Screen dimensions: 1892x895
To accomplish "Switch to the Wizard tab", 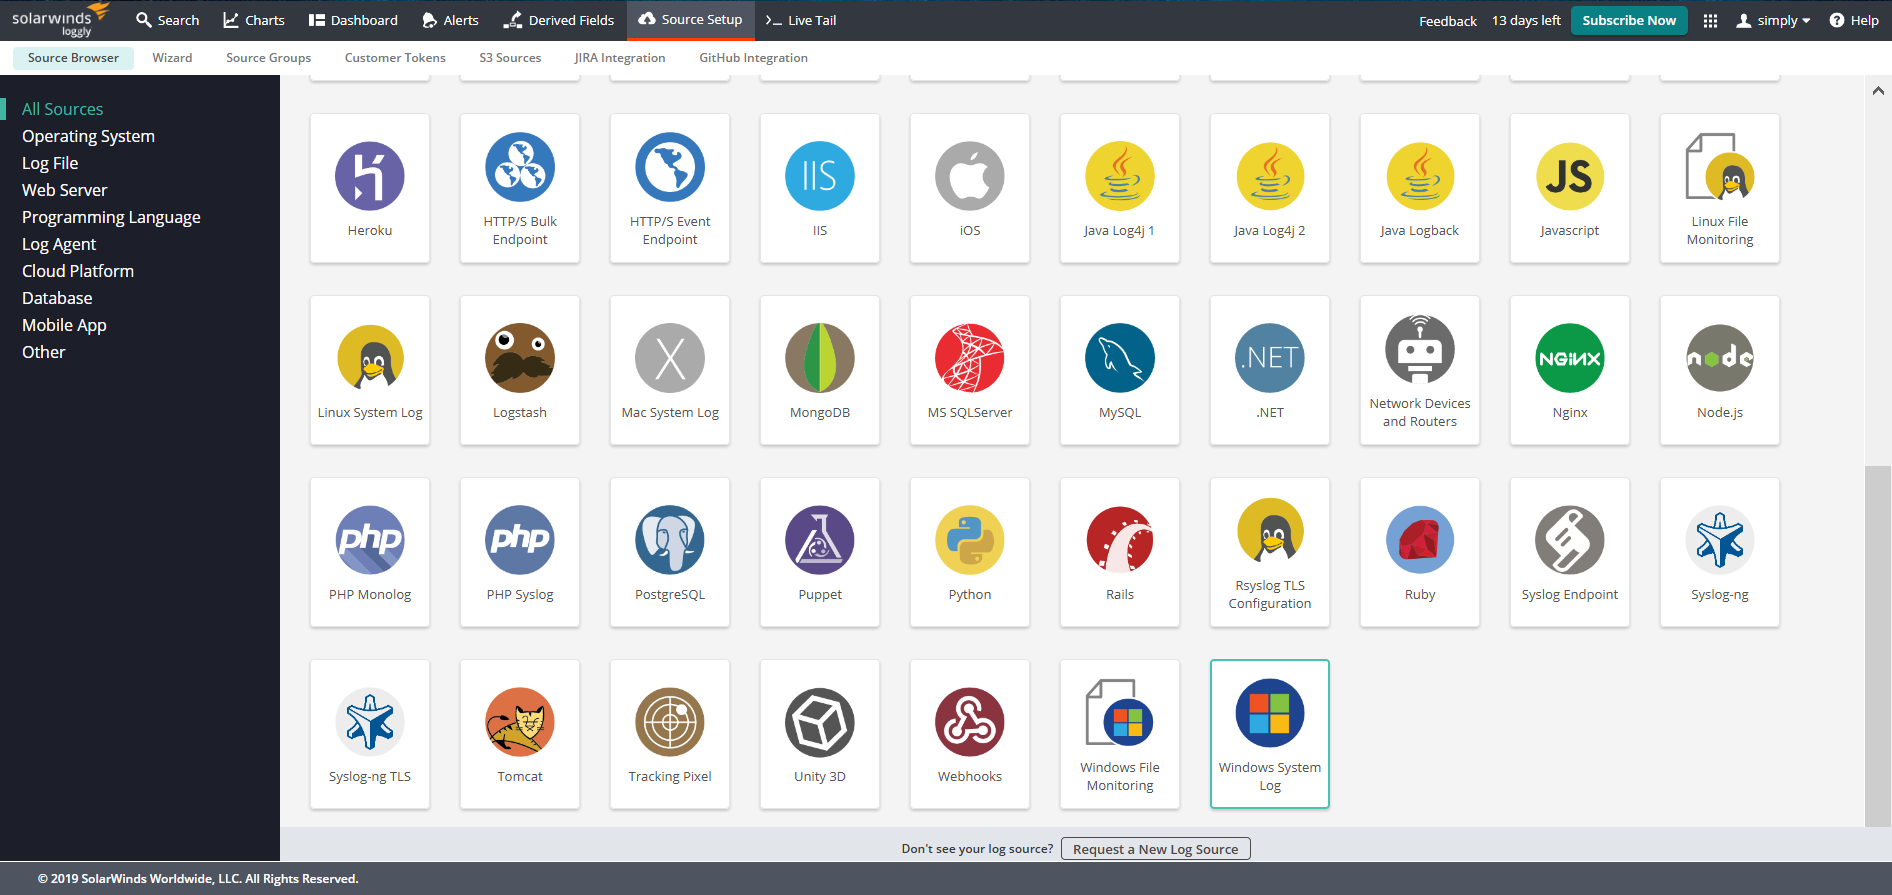I will pyautogui.click(x=172, y=58).
